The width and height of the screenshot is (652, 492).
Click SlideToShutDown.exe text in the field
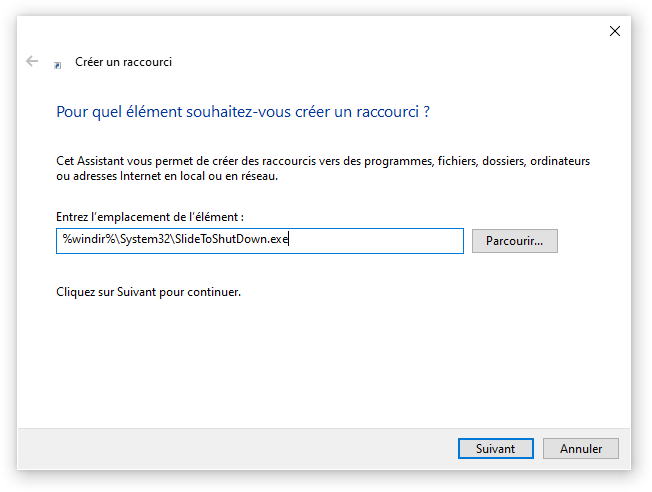point(232,239)
